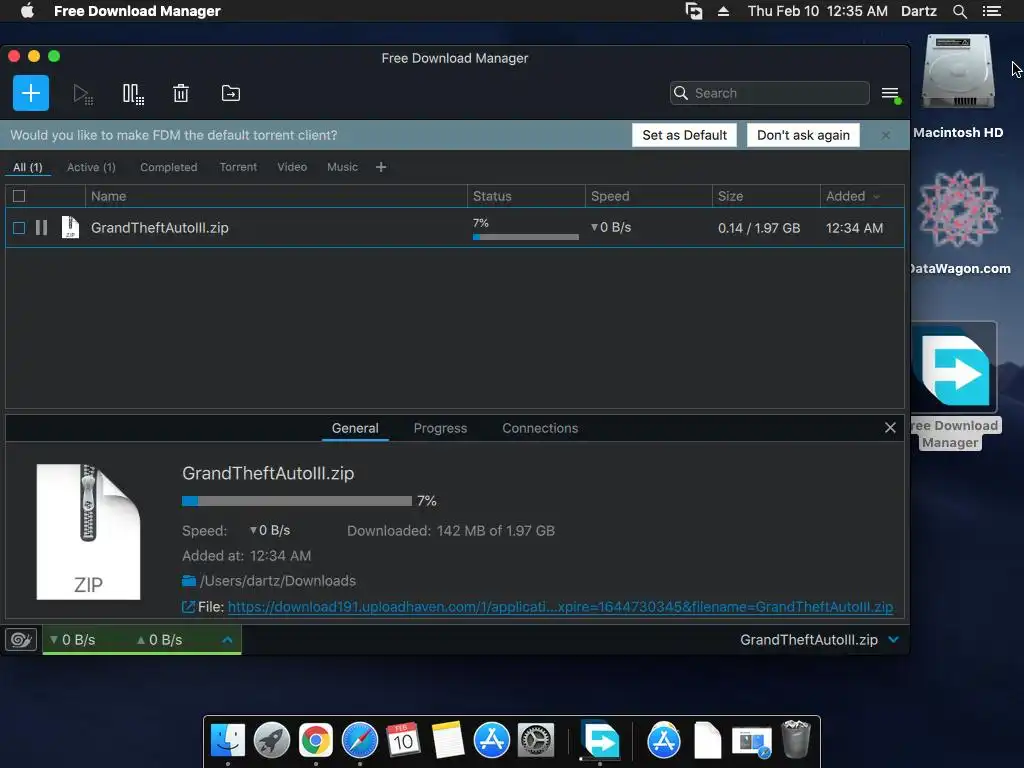1024x768 pixels.
Task: Open the Apple menu
Action: point(27,11)
